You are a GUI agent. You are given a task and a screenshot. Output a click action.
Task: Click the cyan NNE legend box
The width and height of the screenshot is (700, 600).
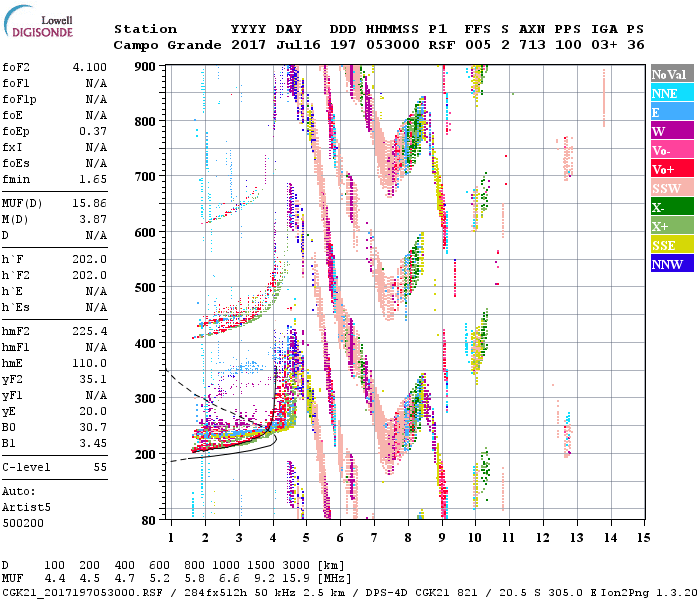coord(671,93)
